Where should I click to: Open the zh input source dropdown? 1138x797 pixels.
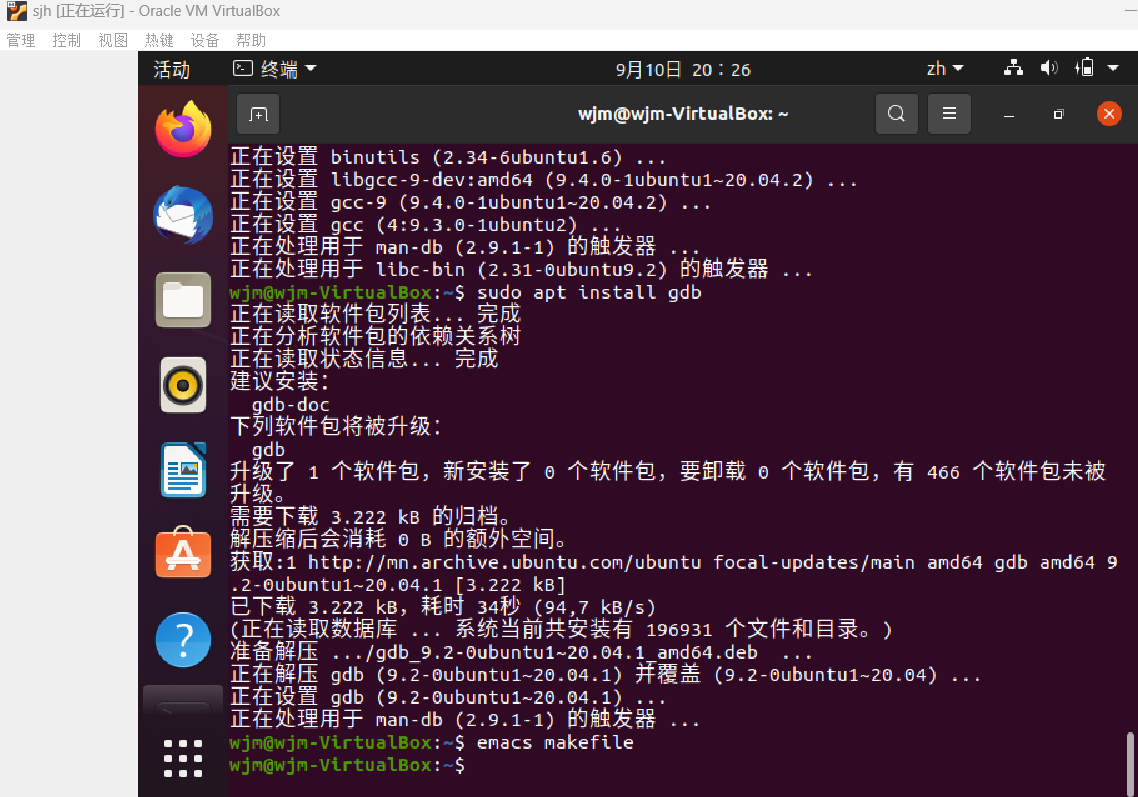tap(945, 69)
